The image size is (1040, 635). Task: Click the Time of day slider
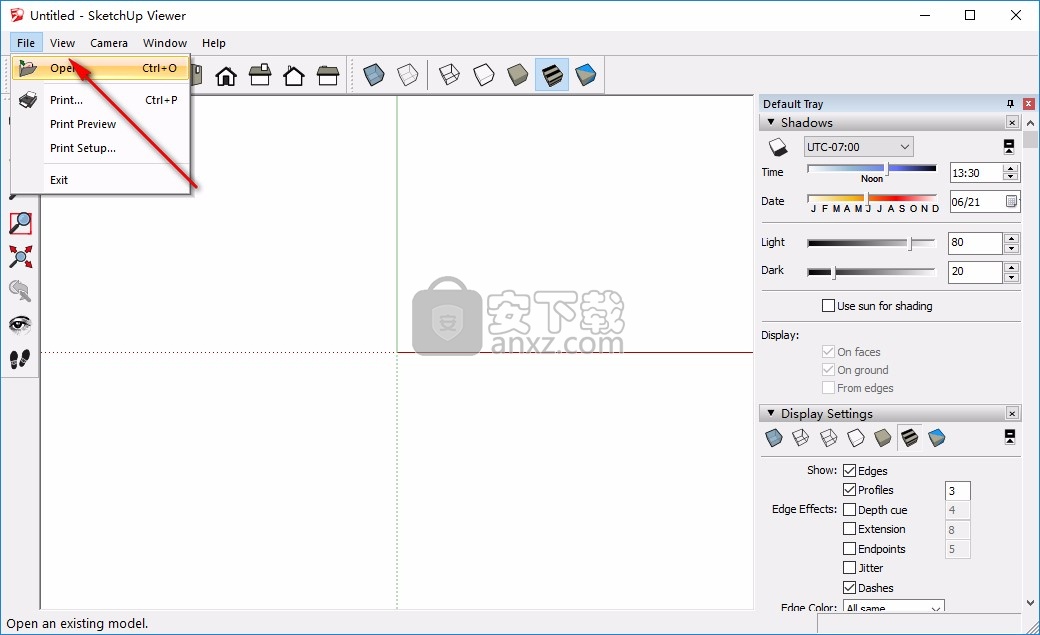[x=872, y=169]
